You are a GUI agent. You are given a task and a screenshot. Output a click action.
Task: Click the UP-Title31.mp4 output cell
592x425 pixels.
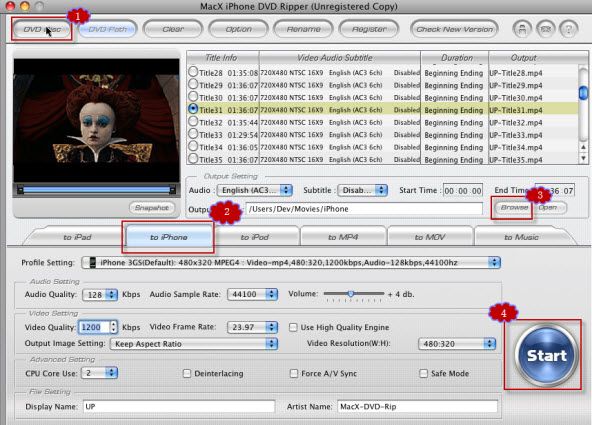click(x=516, y=110)
